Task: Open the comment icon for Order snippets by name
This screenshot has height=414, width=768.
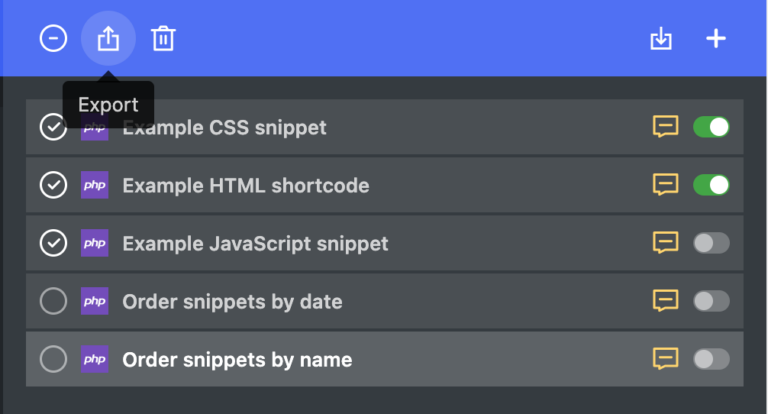Action: pos(666,359)
